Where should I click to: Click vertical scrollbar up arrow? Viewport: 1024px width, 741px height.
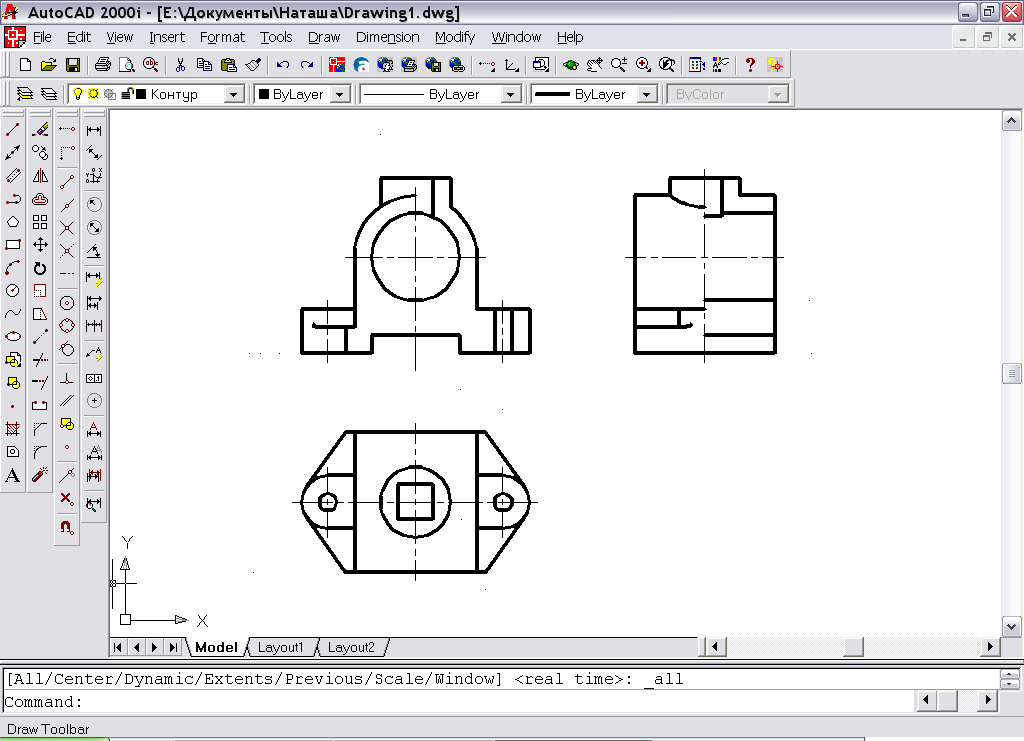coord(1011,121)
